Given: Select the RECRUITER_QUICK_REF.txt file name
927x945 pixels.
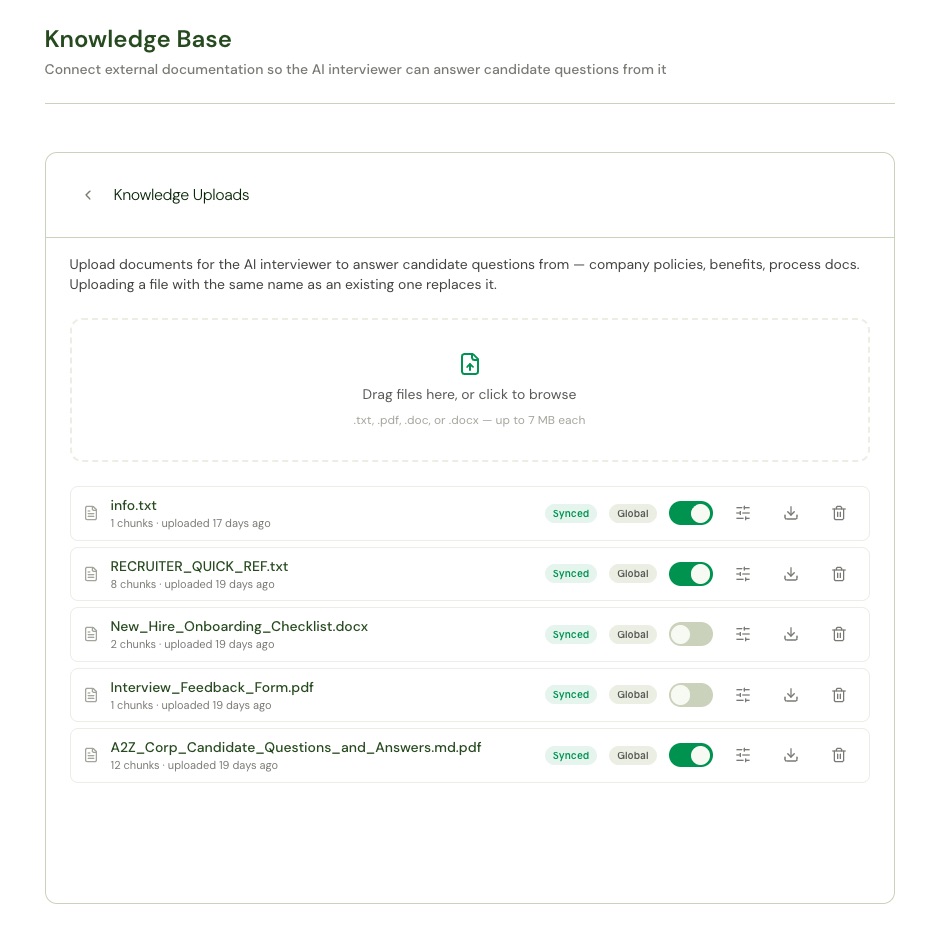Looking at the screenshot, I should 199,566.
